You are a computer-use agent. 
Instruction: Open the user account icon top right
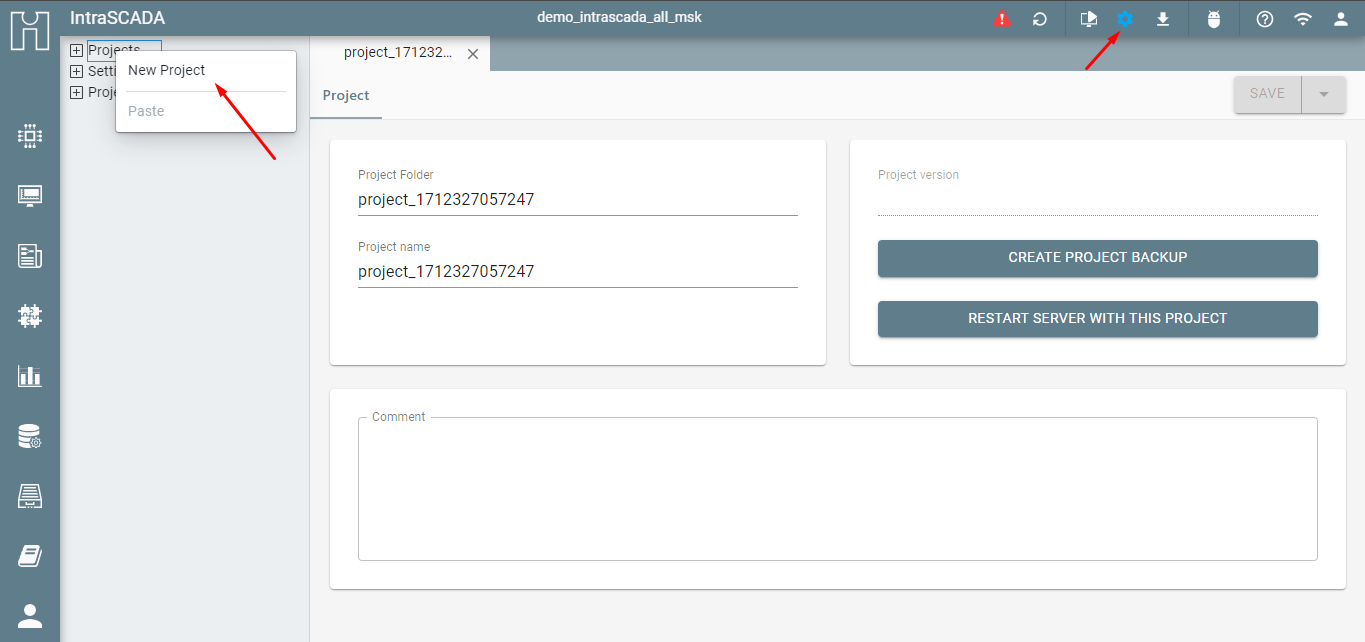(1340, 19)
